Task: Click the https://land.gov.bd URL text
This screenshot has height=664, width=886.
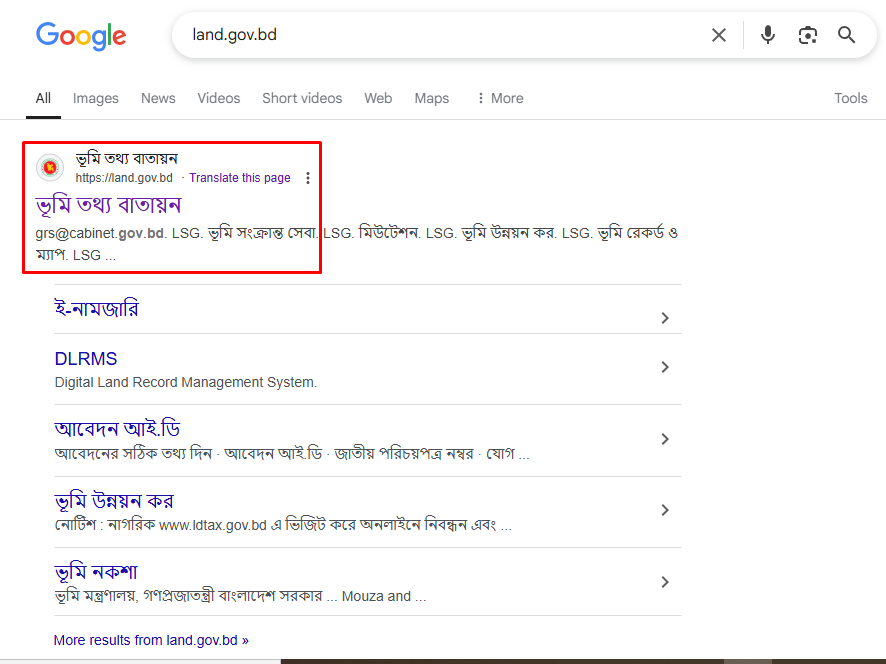Action: tap(124, 178)
